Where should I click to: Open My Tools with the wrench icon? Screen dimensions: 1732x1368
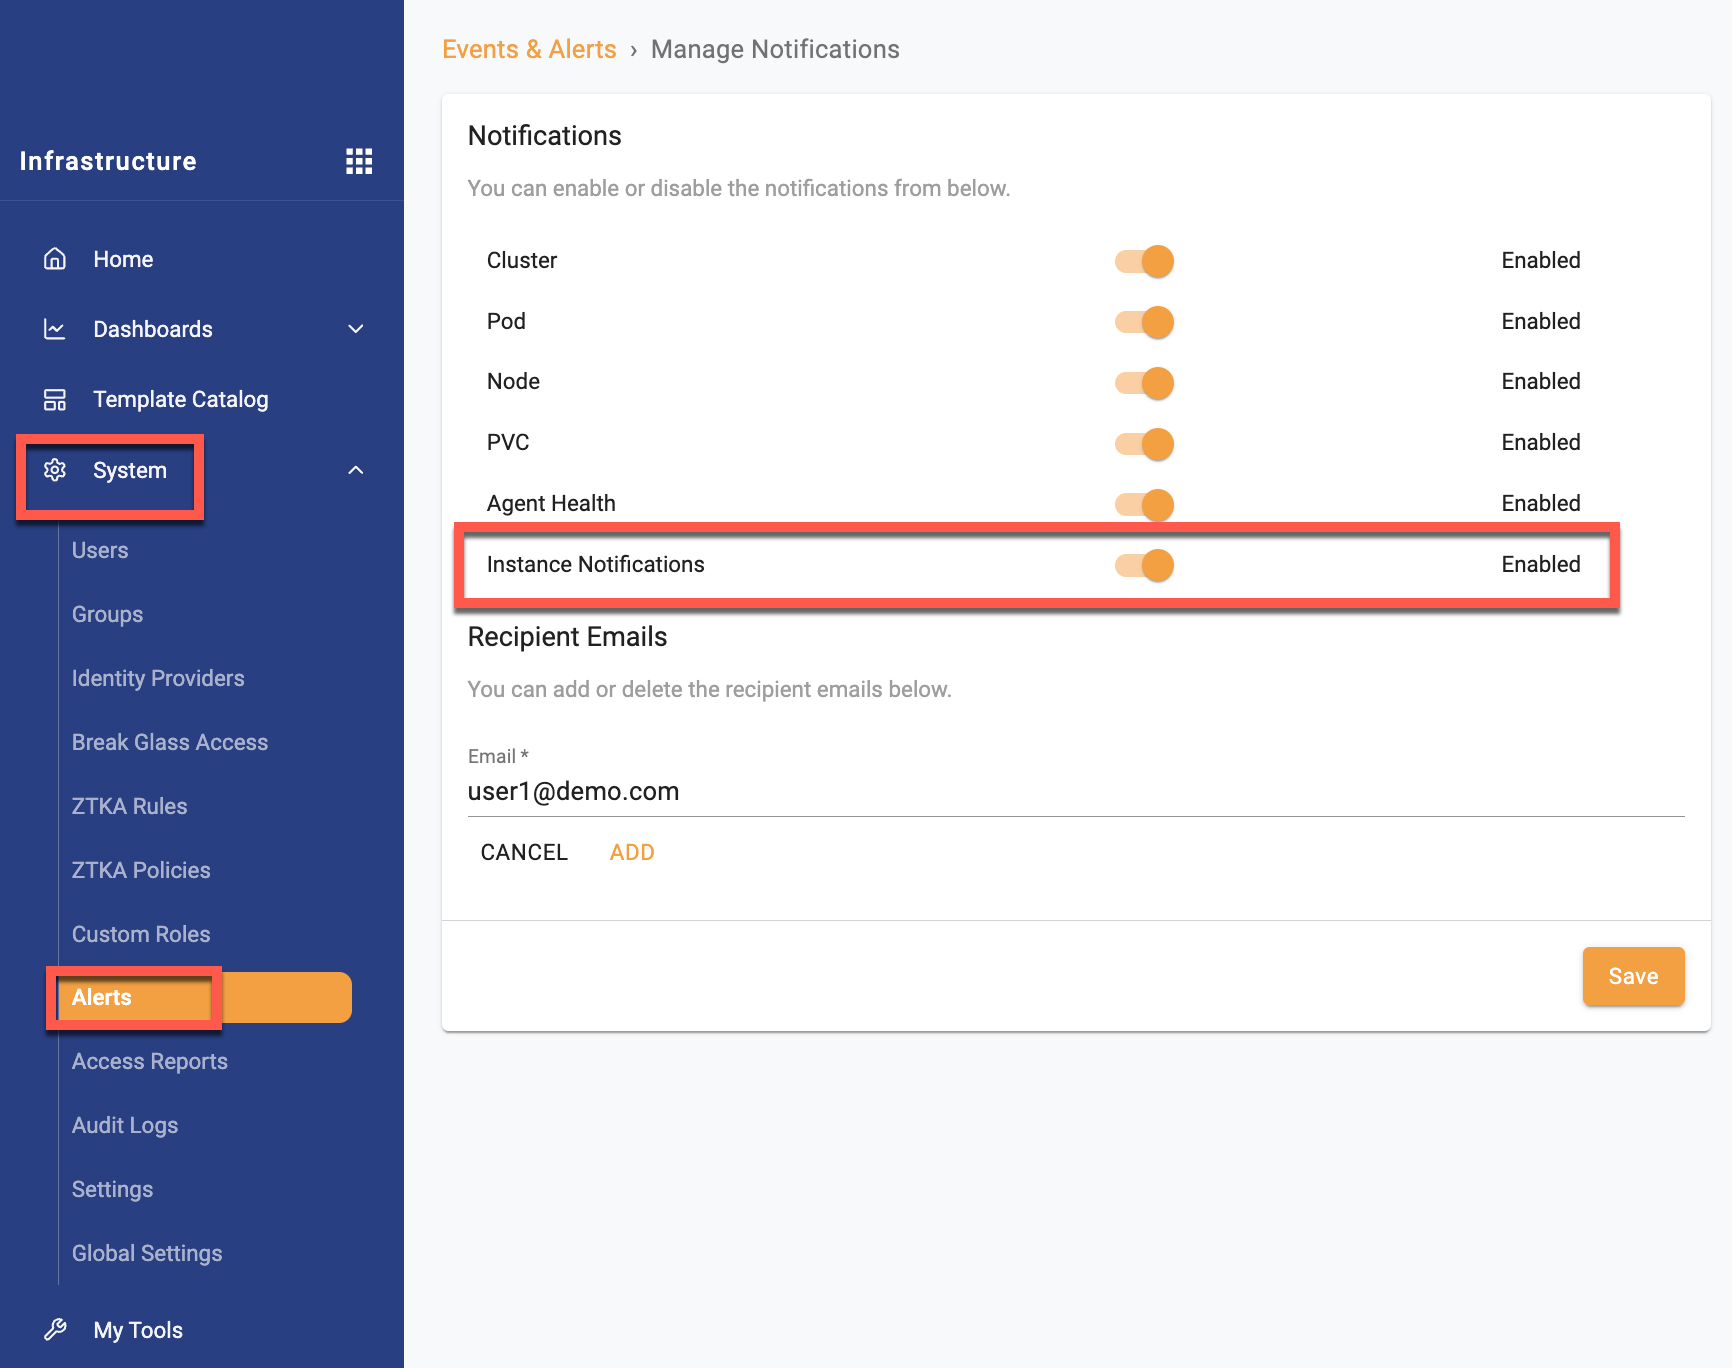pyautogui.click(x=54, y=1329)
